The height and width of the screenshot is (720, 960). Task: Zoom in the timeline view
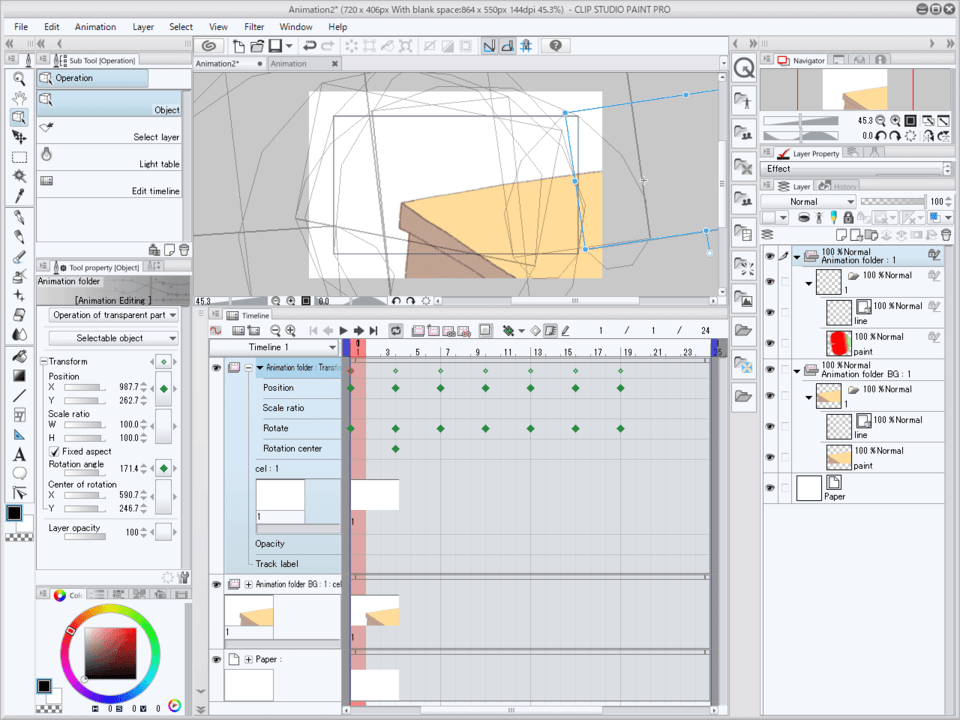291,331
